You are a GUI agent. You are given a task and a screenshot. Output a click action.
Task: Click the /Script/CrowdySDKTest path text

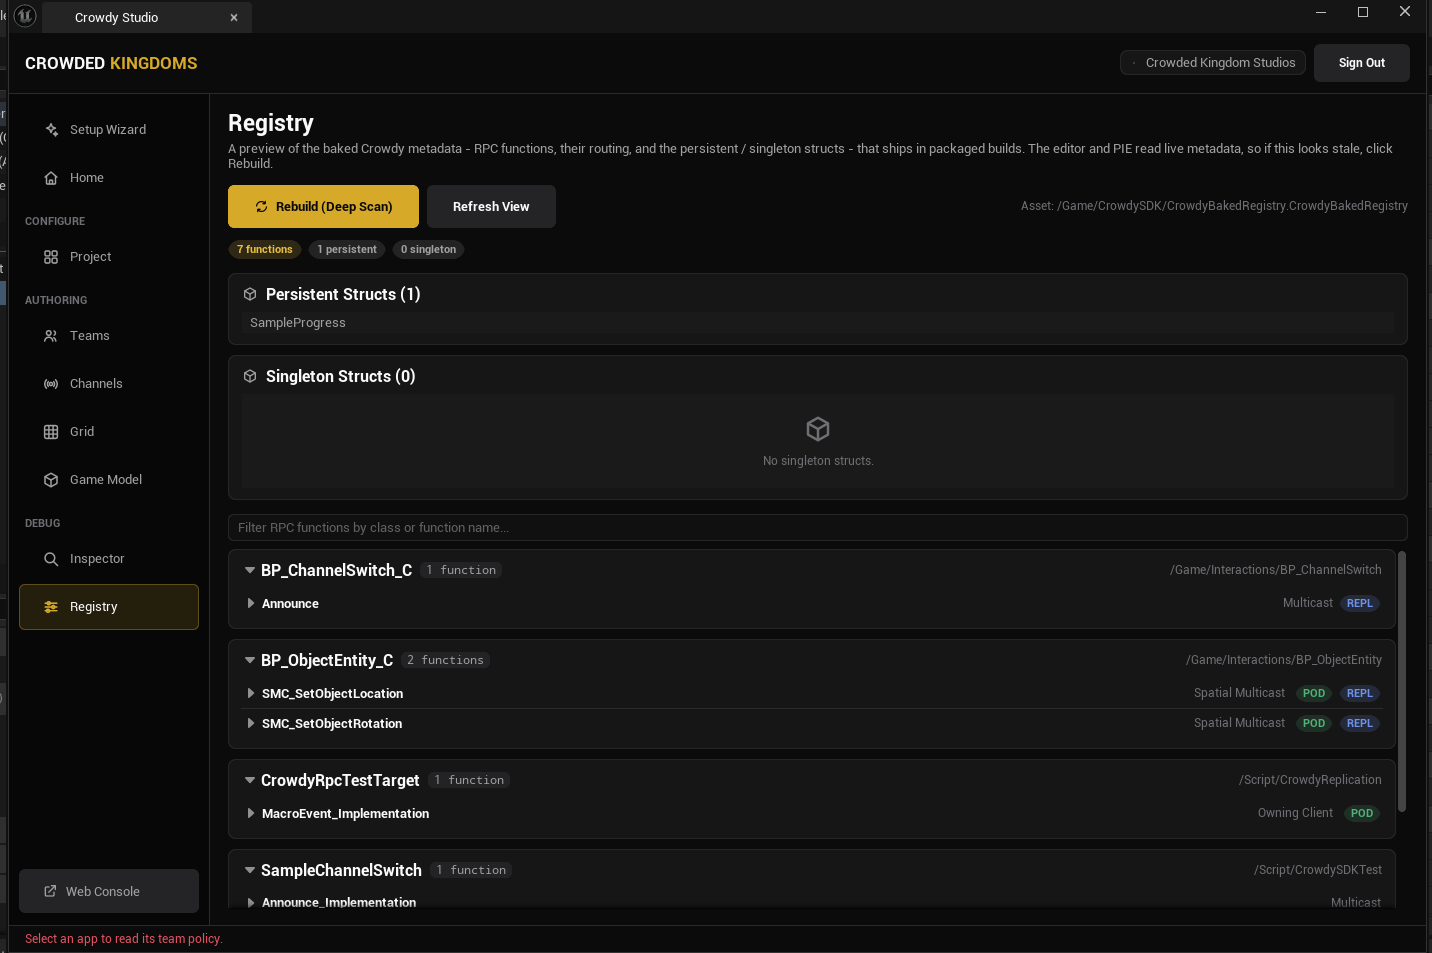pos(1318,870)
